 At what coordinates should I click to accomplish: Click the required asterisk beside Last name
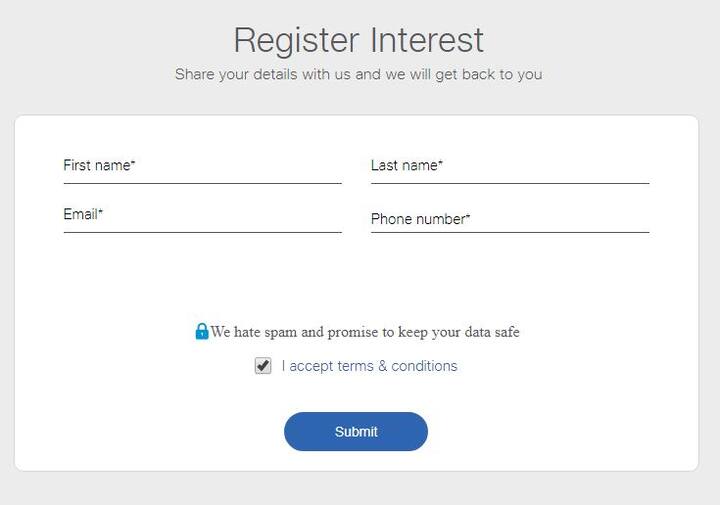440,162
